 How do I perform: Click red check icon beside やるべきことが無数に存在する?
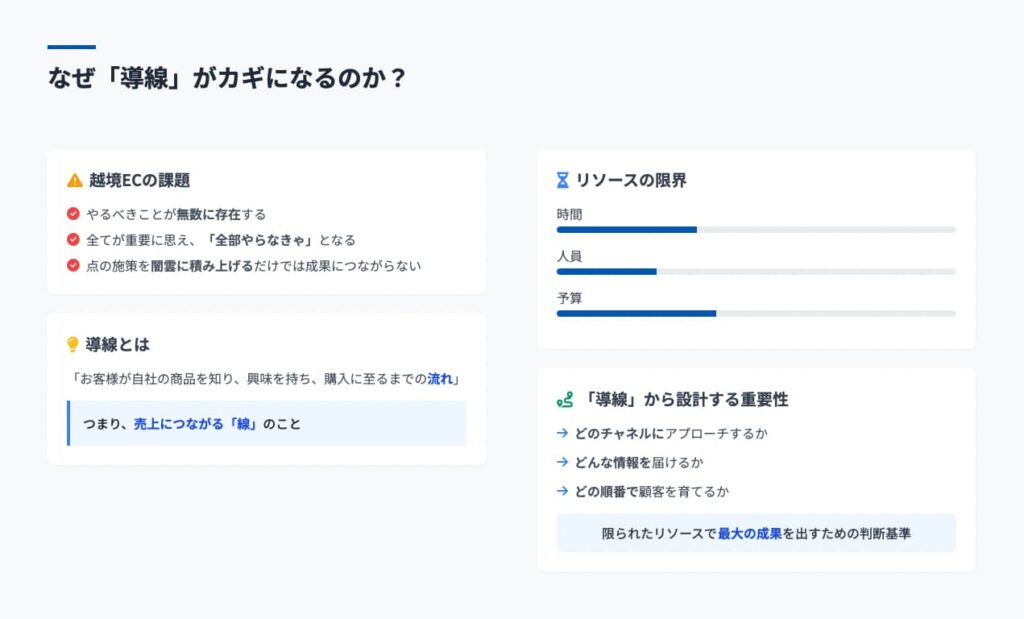73,214
